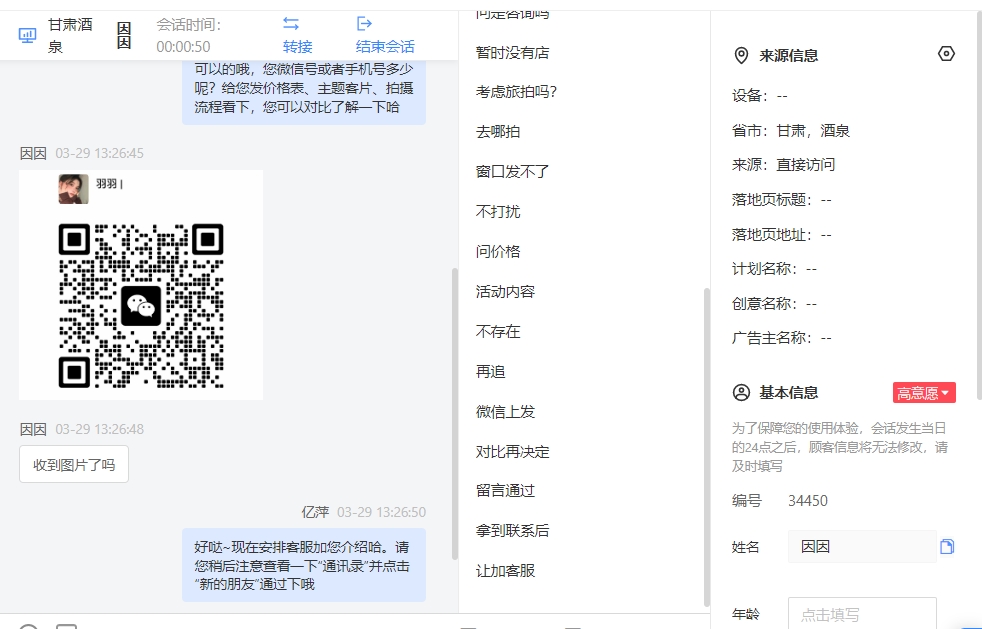
Task: Click the 计划名称 row
Action: coord(774,269)
